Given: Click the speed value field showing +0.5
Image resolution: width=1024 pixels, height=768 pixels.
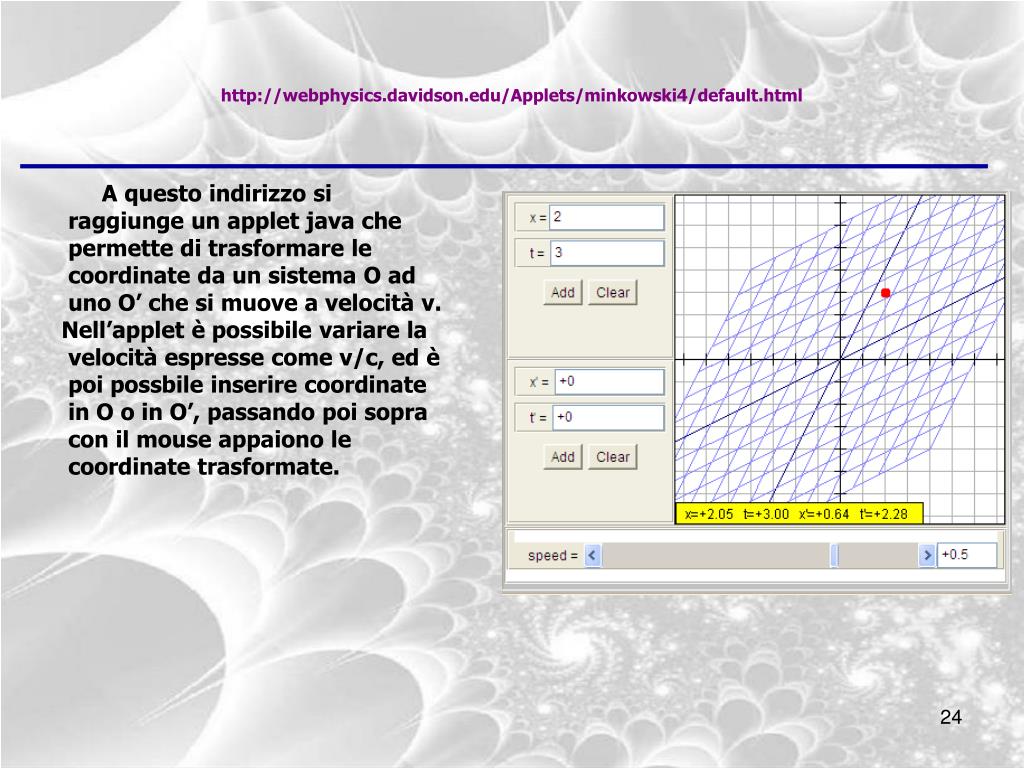Looking at the screenshot, I should (967, 555).
